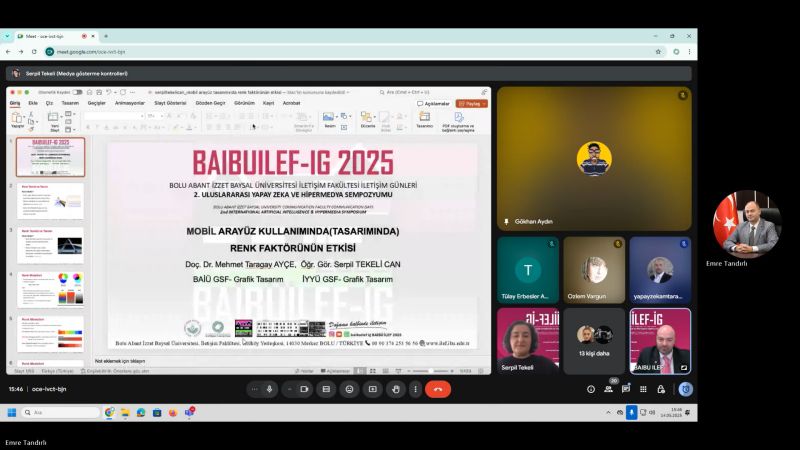Open host controls lock icon
The width and height of the screenshot is (800, 450).
point(661,389)
